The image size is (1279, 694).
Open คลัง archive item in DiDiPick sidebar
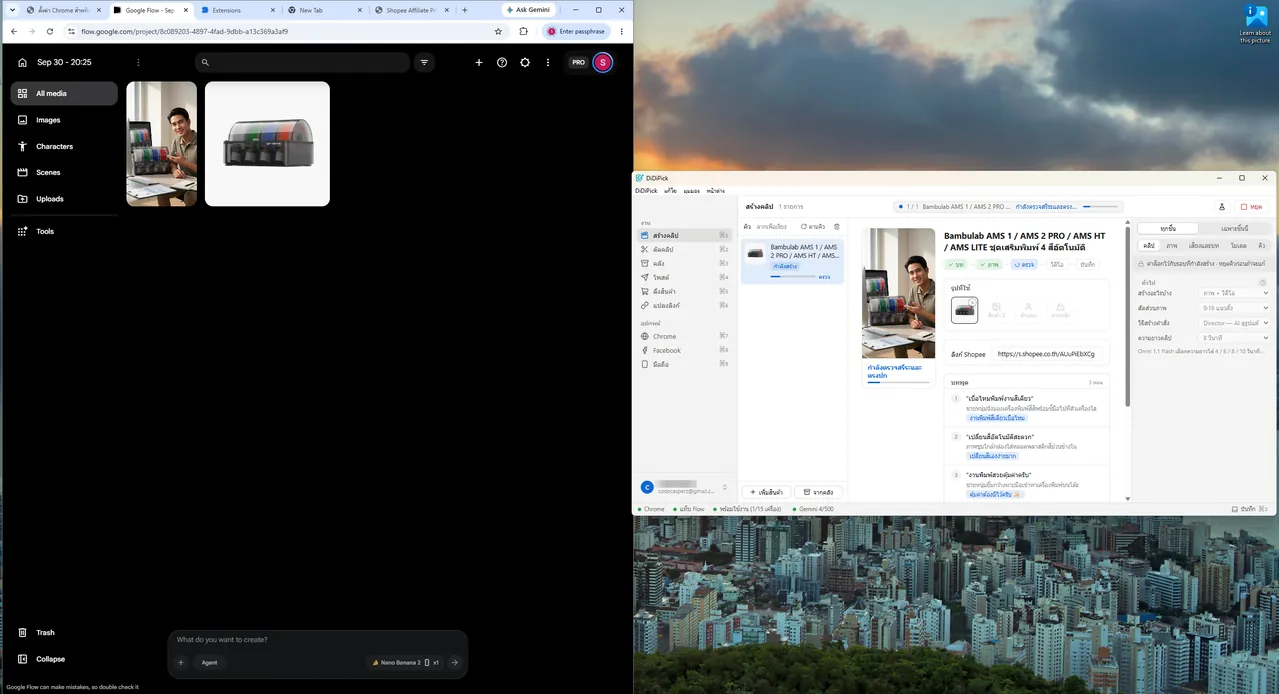click(x=687, y=263)
